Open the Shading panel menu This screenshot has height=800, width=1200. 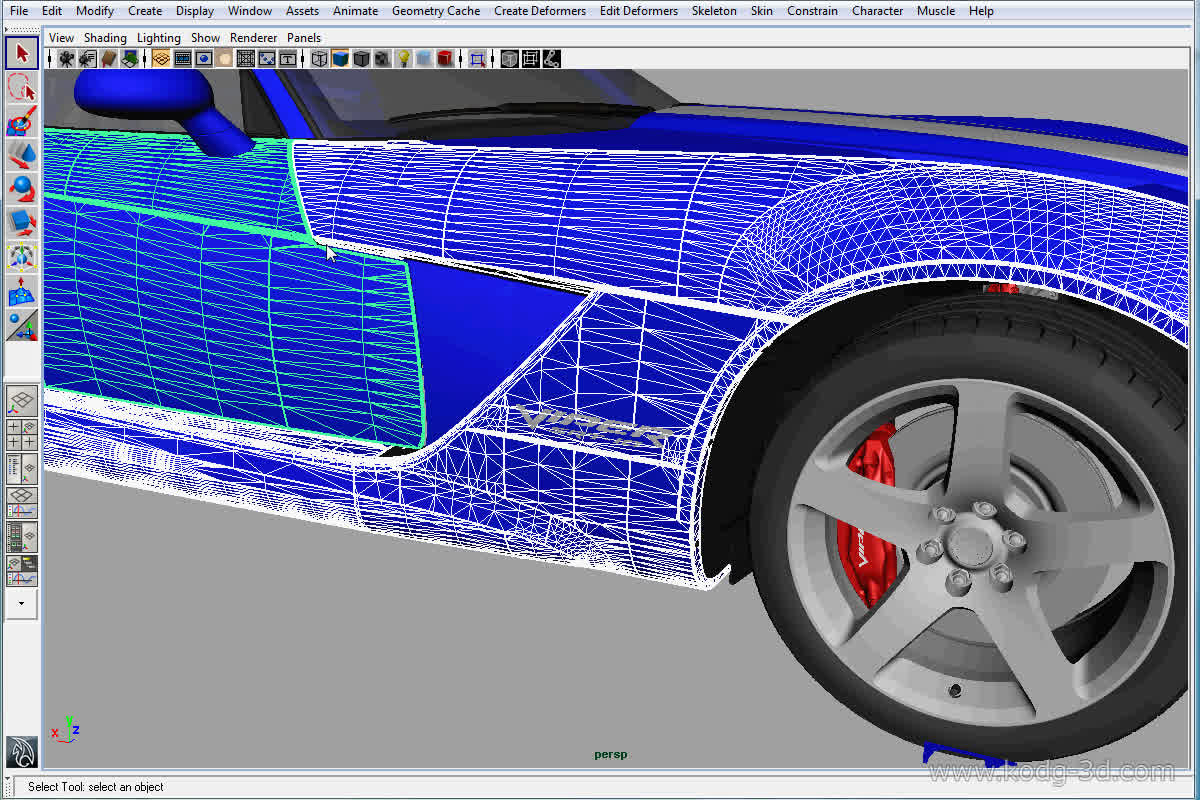105,38
